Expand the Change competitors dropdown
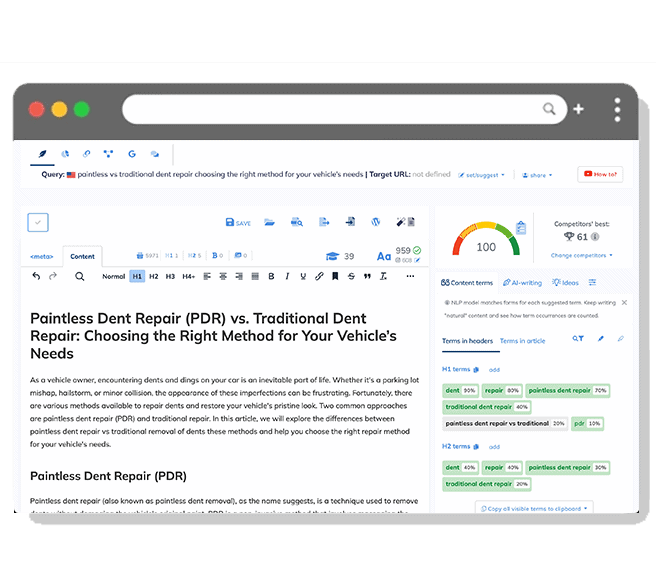656x587 pixels. pyautogui.click(x=582, y=255)
